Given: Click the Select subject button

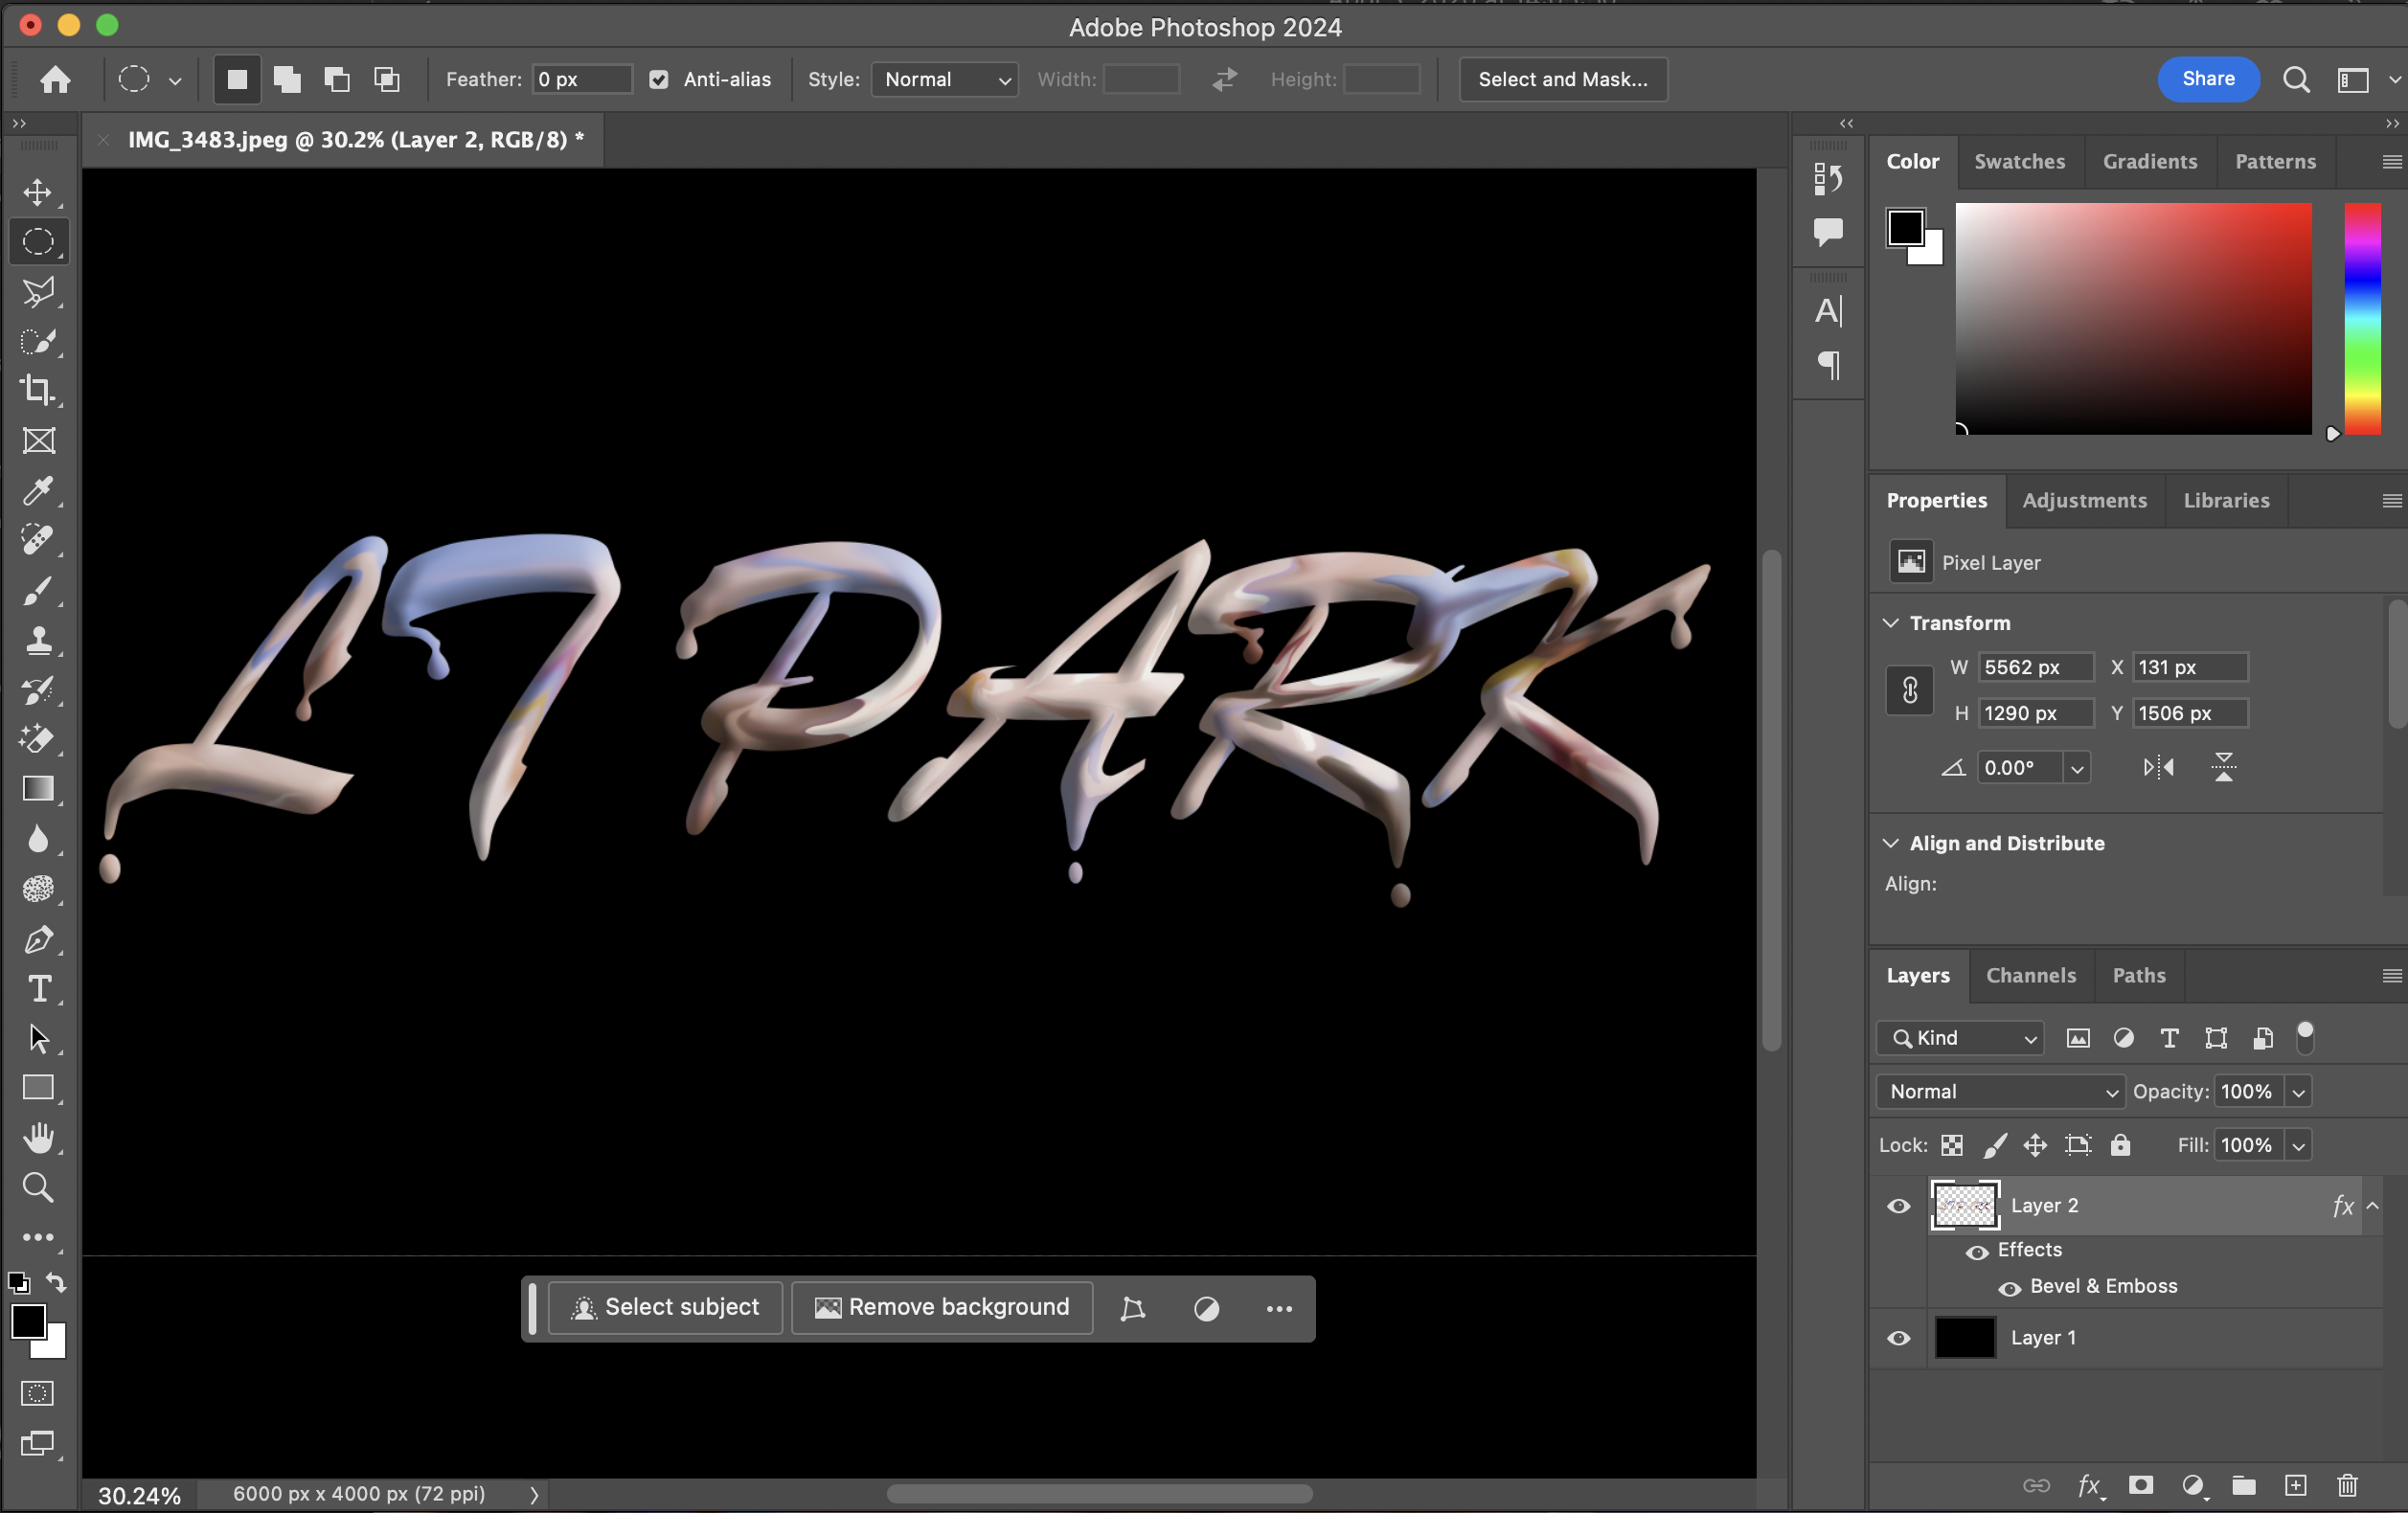Looking at the screenshot, I should [x=665, y=1308].
